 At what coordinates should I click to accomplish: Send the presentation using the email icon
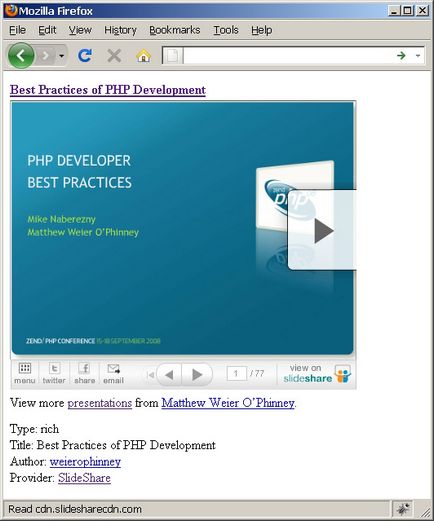[113, 373]
